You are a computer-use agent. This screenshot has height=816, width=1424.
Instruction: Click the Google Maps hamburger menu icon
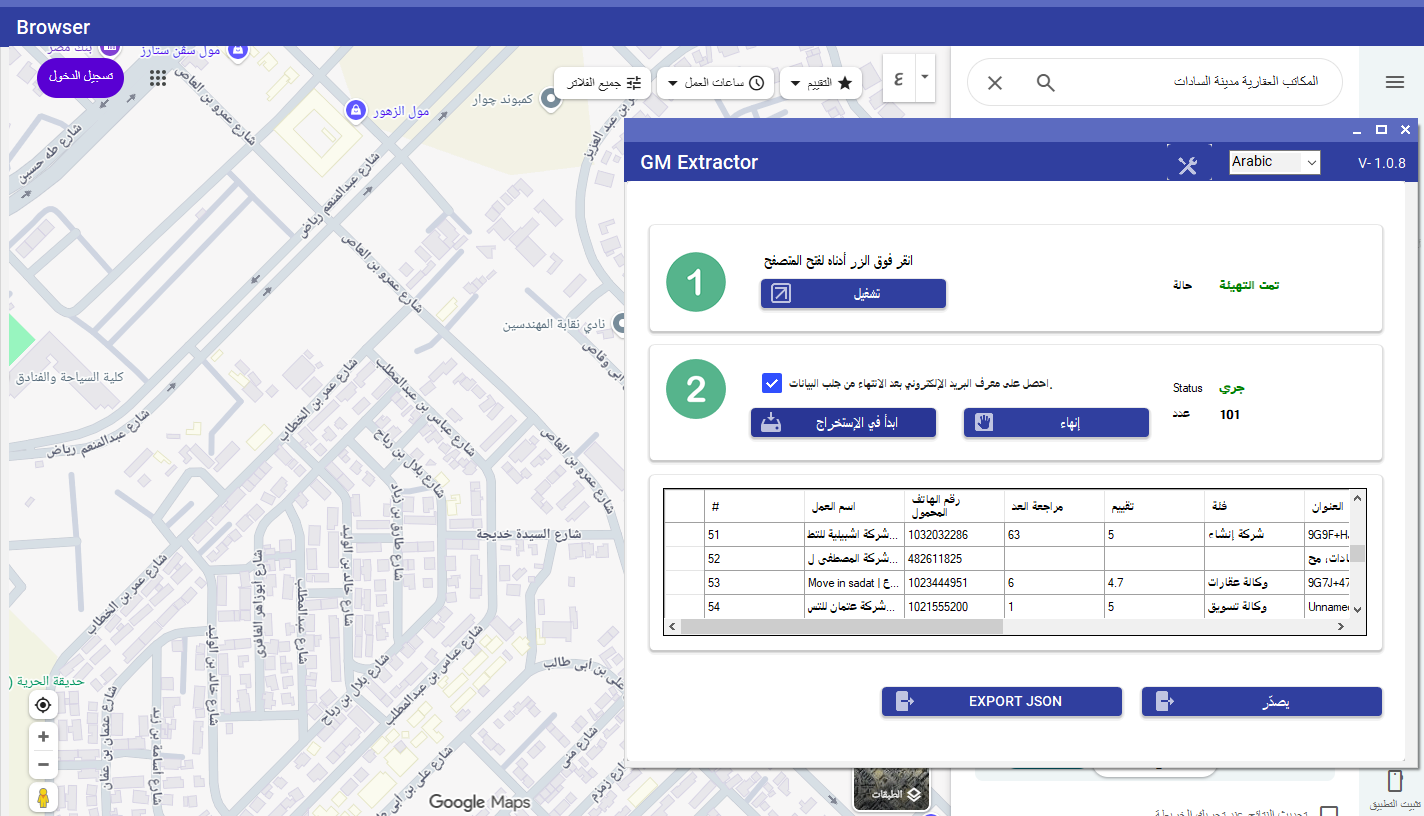1395,83
